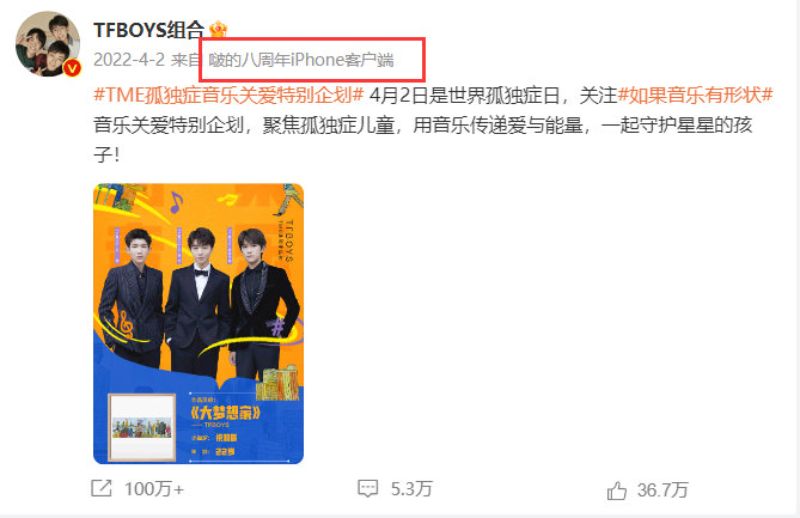This screenshot has height=518, width=800.
Task: Click the crown membership icon beside username
Action: [x=218, y=30]
